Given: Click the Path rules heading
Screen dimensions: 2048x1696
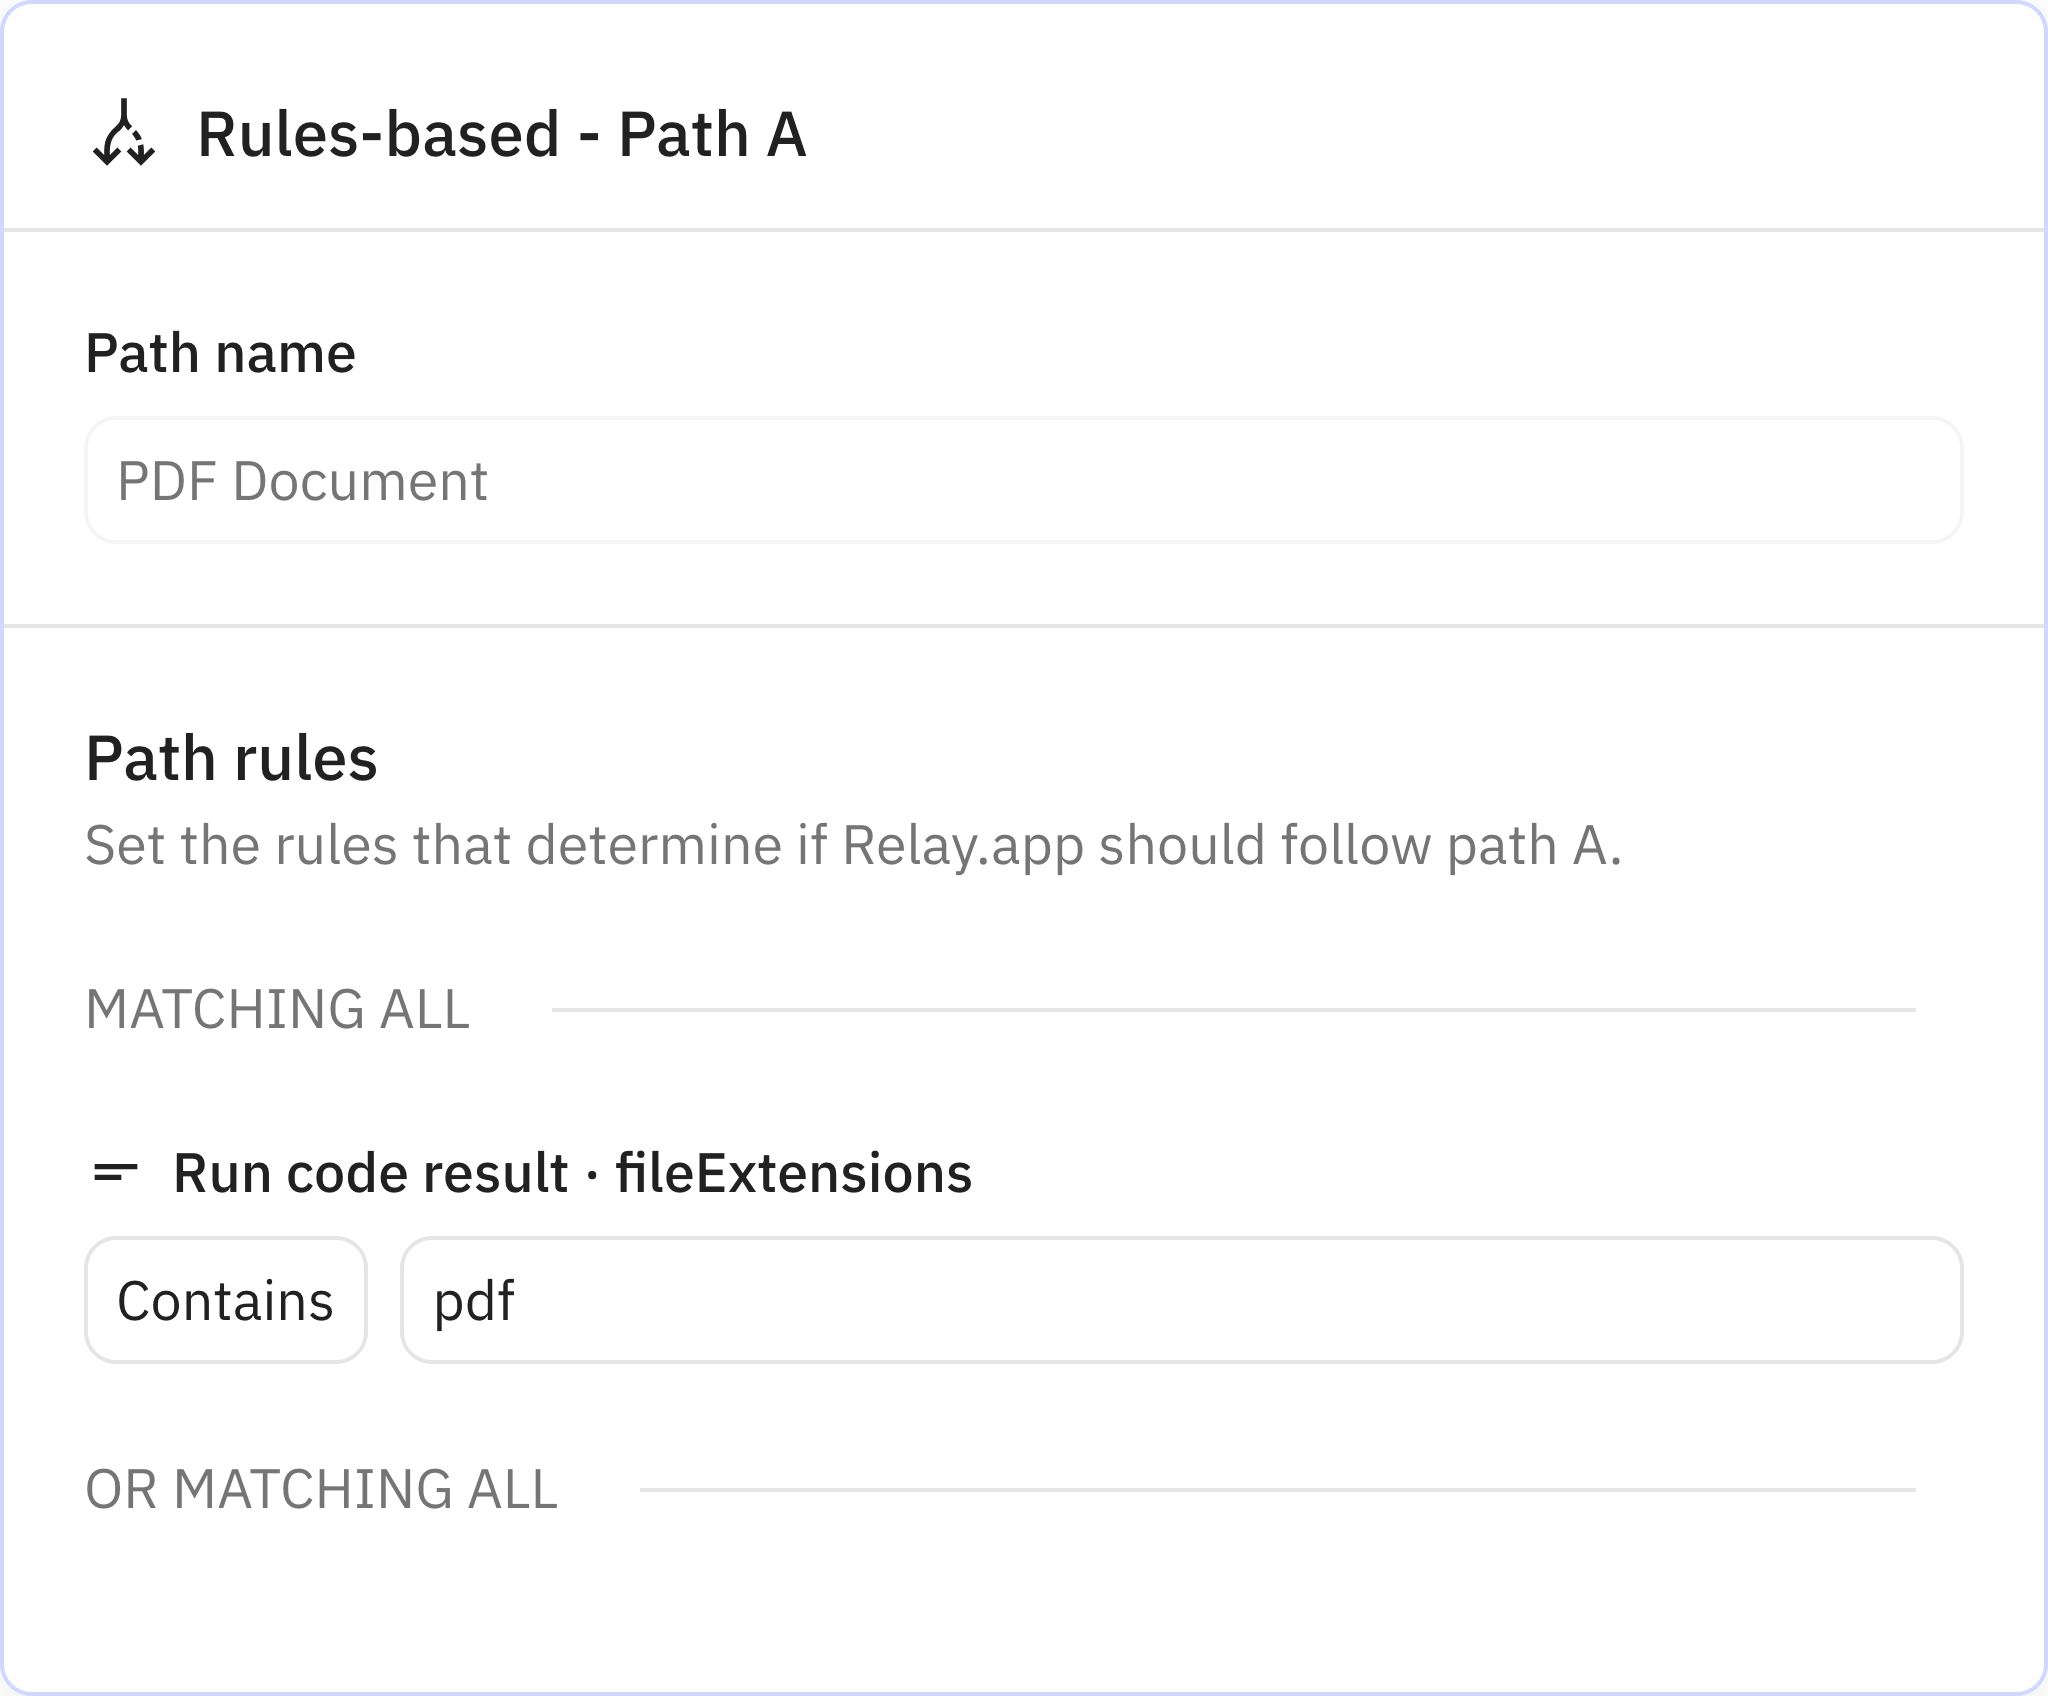Looking at the screenshot, I should coord(232,760).
